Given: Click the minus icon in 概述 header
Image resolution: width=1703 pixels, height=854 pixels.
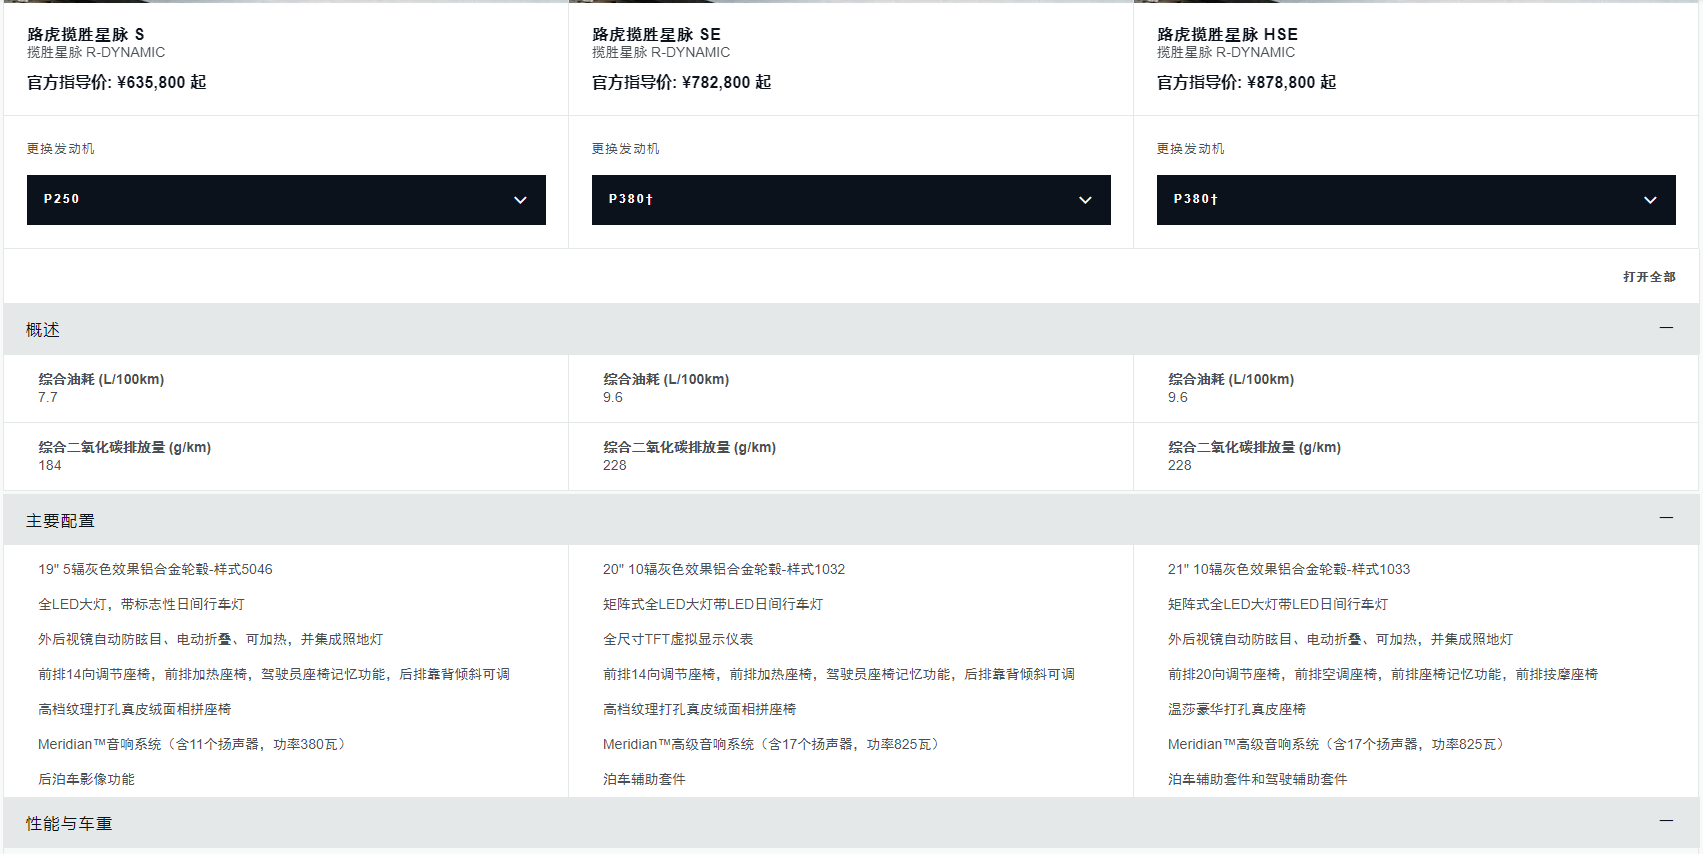Looking at the screenshot, I should tap(1666, 327).
